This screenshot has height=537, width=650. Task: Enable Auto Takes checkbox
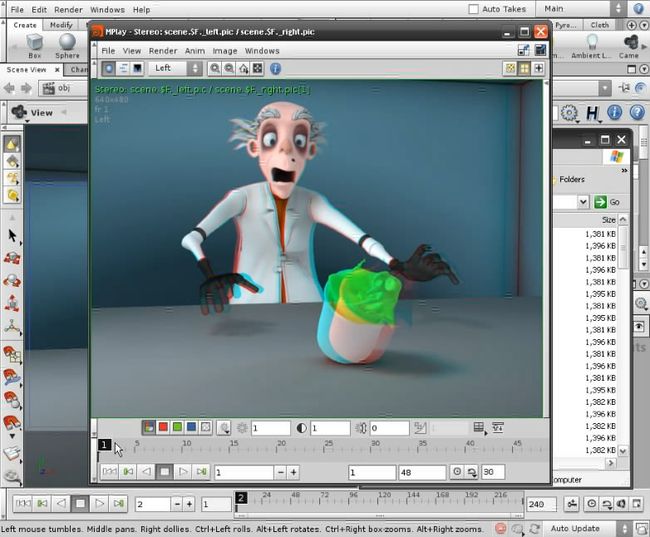pyautogui.click(x=473, y=9)
